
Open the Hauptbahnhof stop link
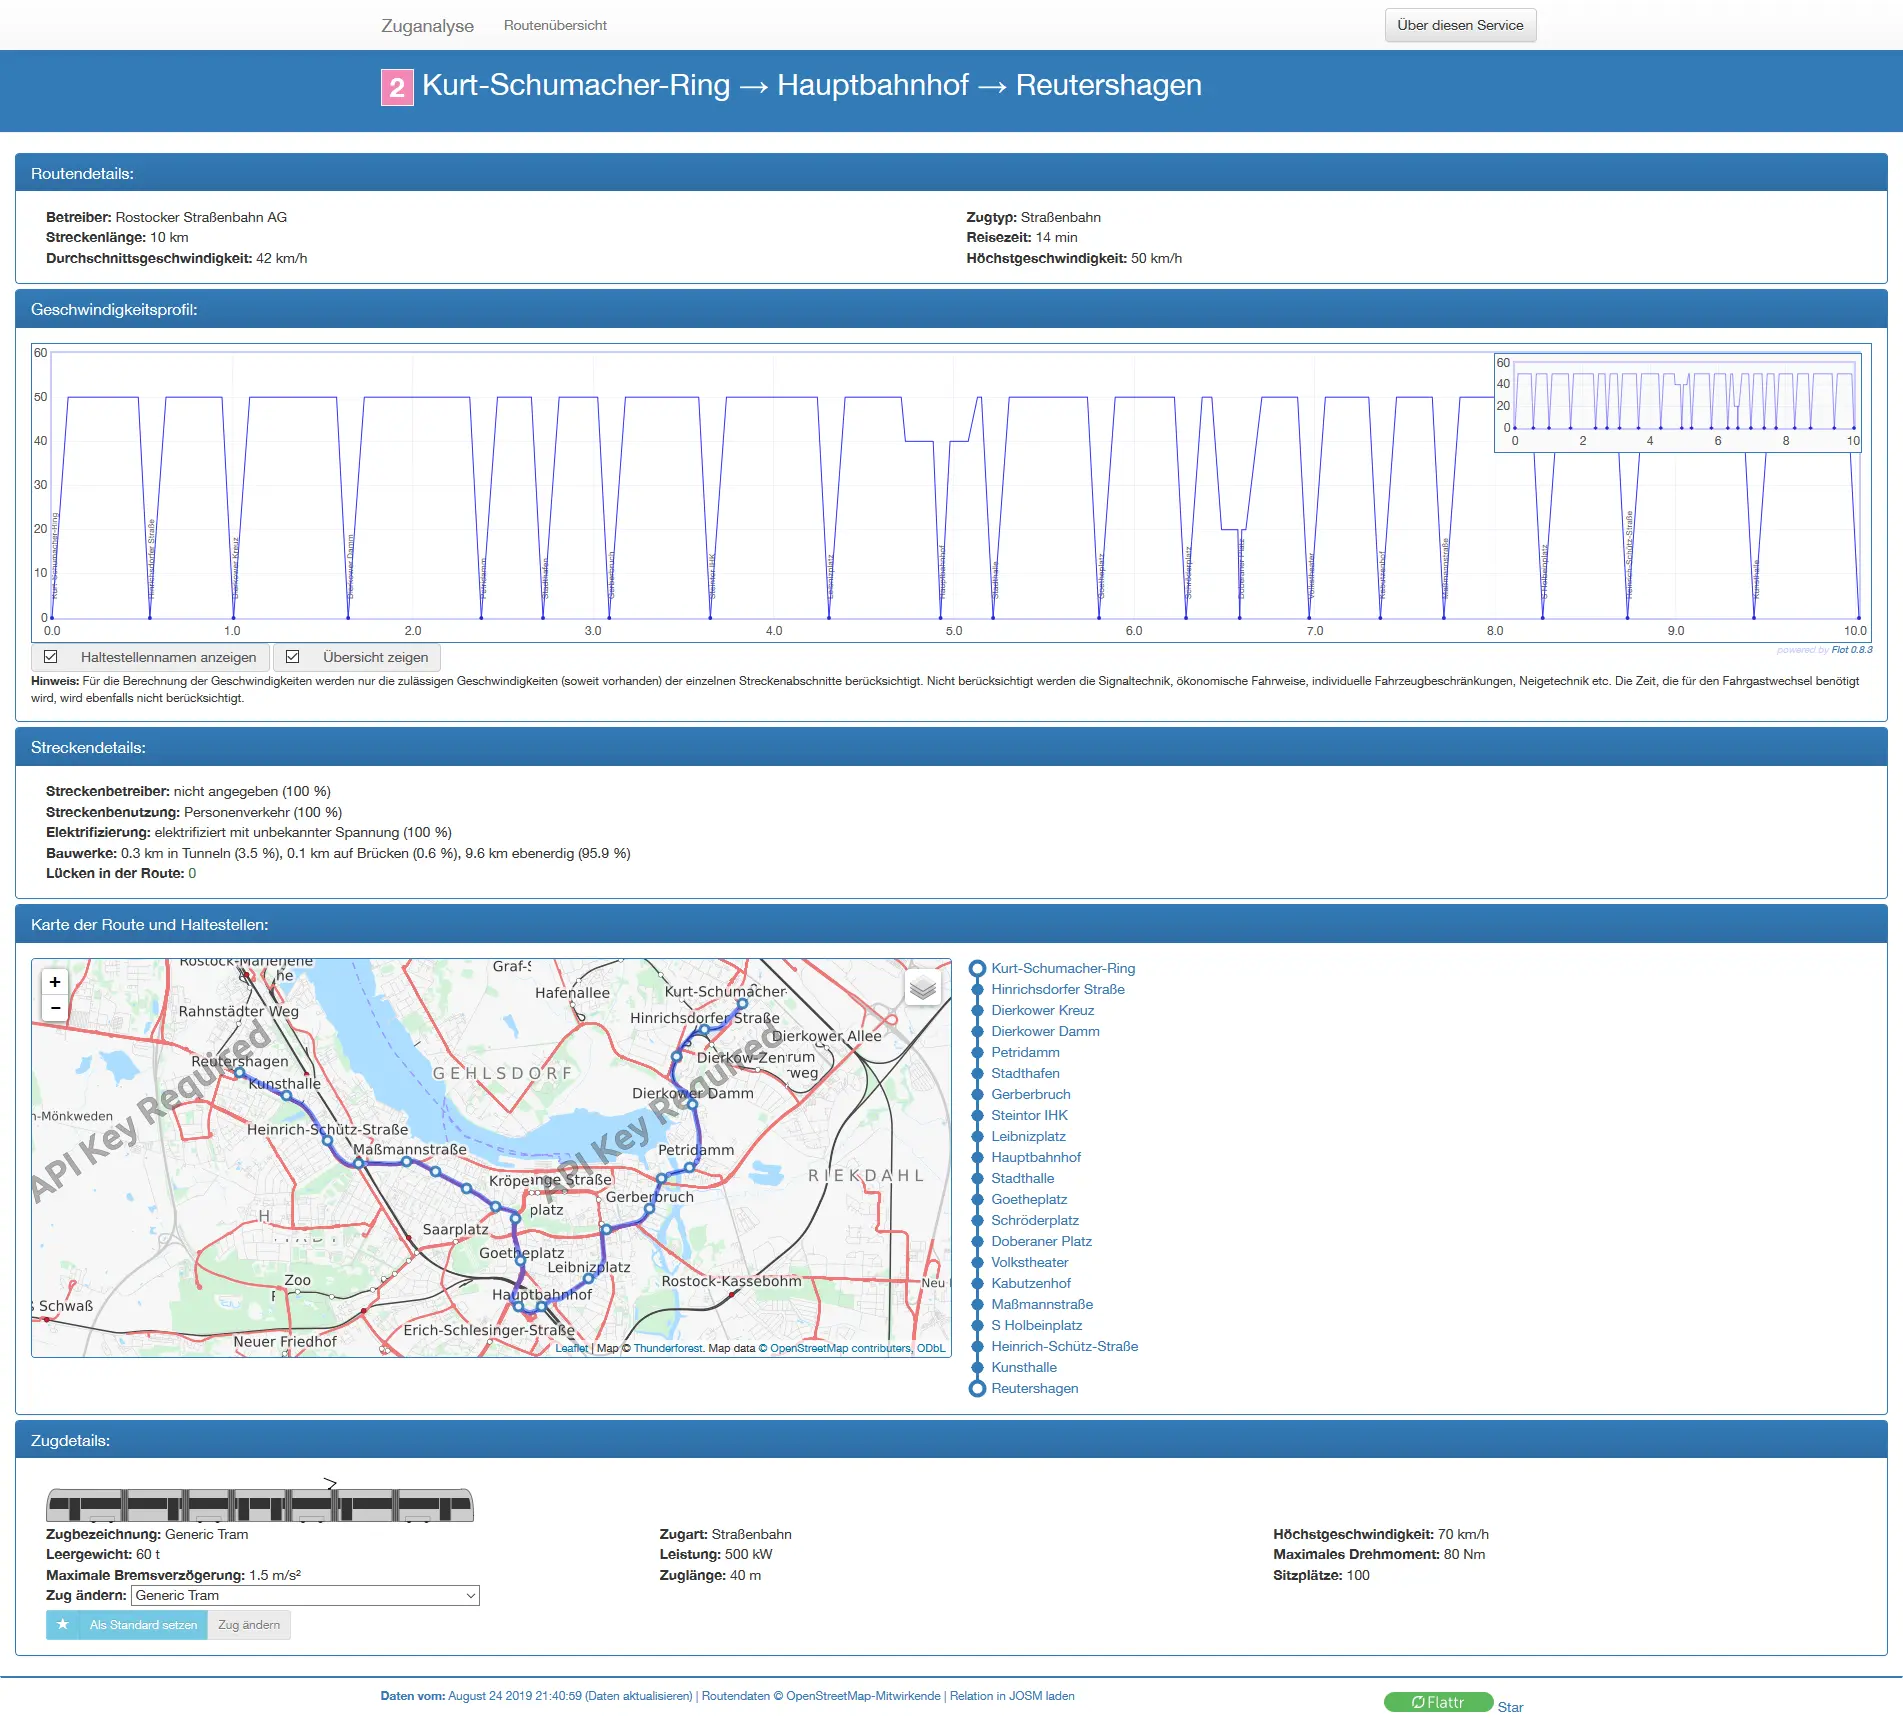pos(1036,1157)
